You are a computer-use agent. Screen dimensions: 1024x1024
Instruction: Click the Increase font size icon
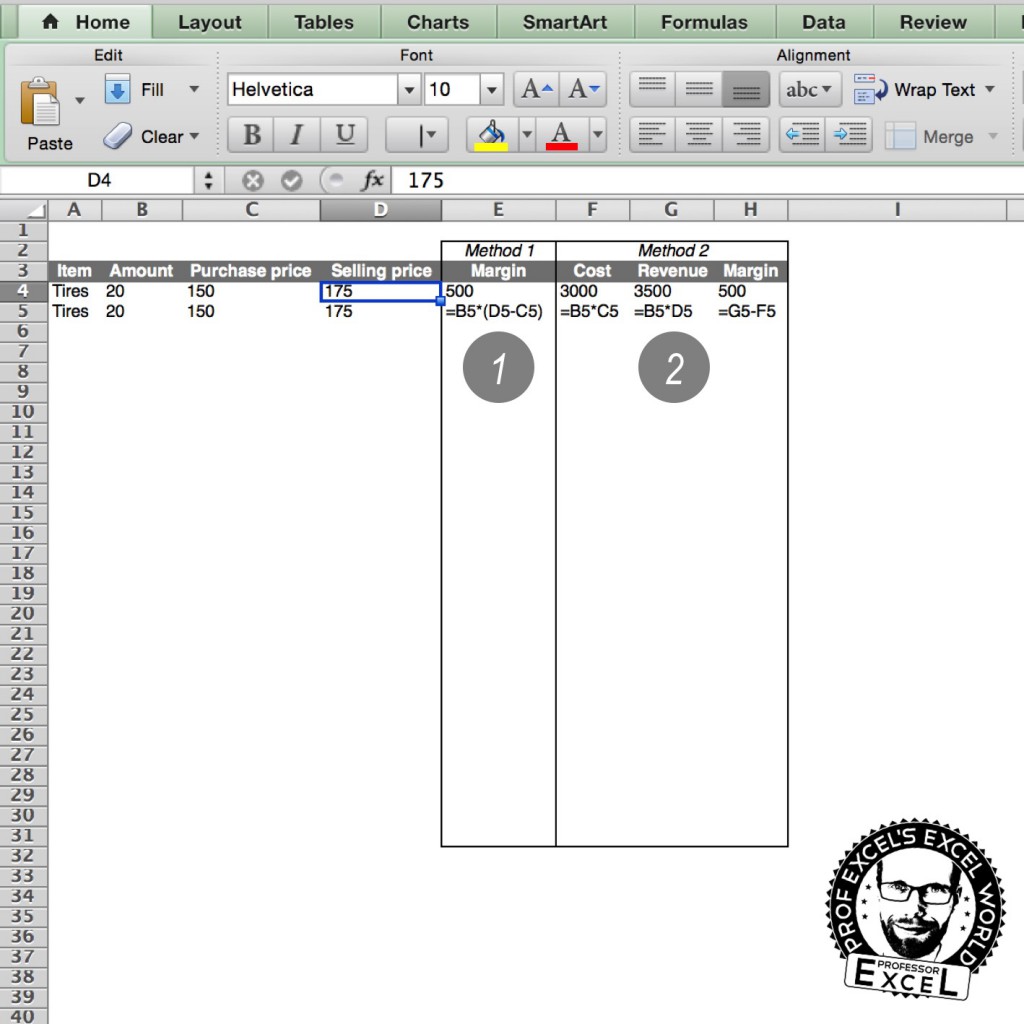[534, 89]
